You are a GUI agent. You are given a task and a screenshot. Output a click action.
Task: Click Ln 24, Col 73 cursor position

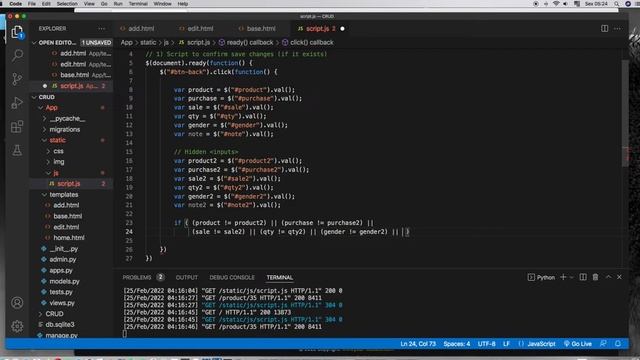click(x=418, y=344)
